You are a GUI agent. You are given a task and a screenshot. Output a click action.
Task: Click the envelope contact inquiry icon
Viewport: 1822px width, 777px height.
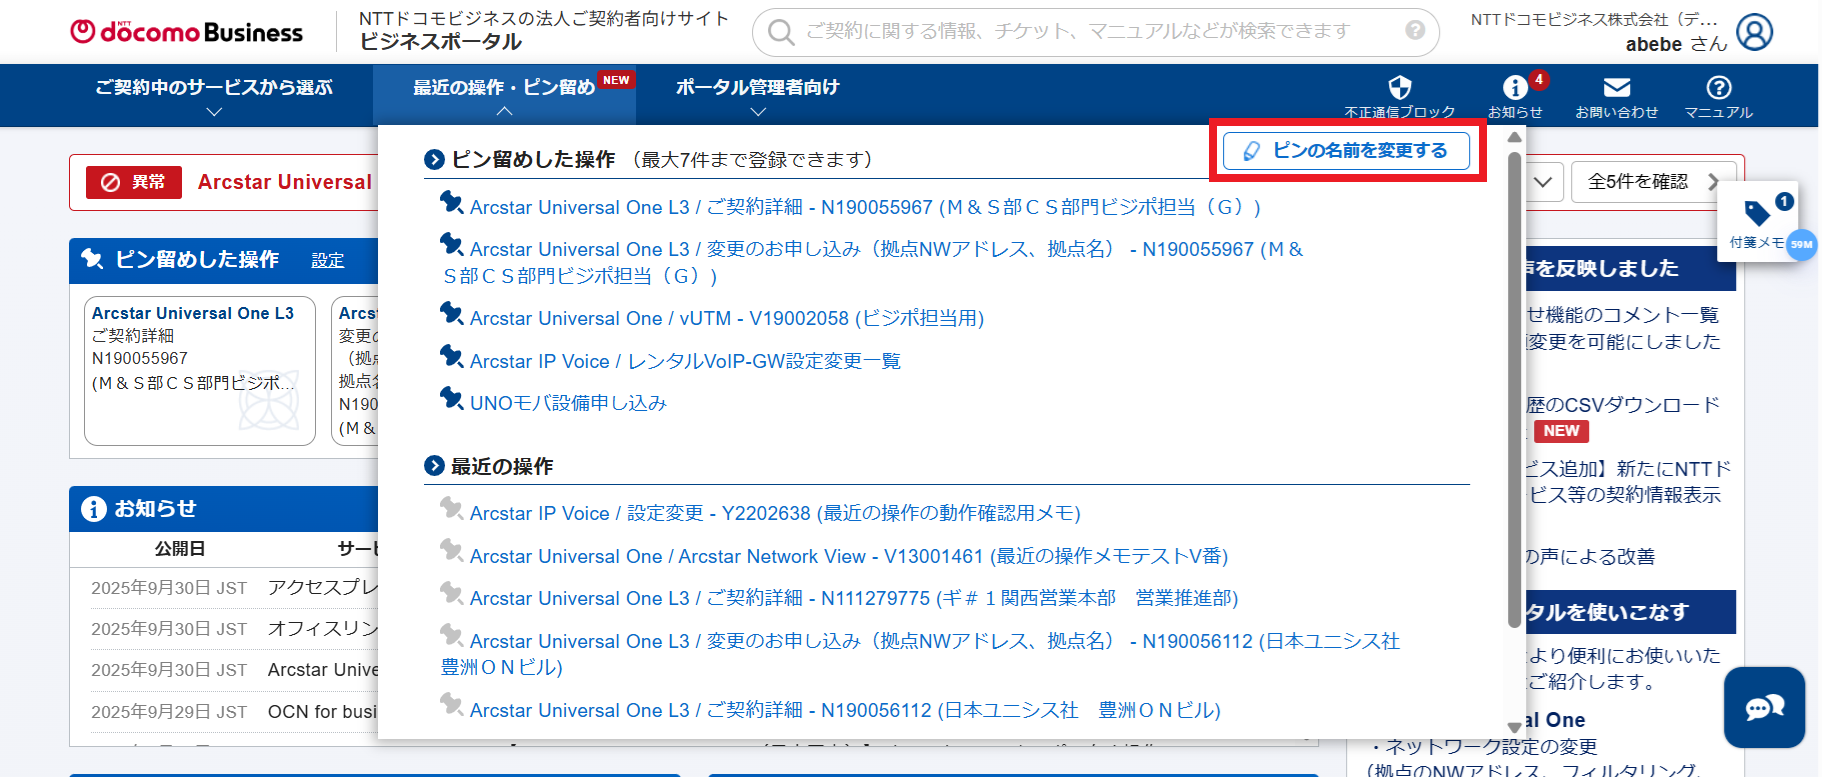tap(1616, 88)
